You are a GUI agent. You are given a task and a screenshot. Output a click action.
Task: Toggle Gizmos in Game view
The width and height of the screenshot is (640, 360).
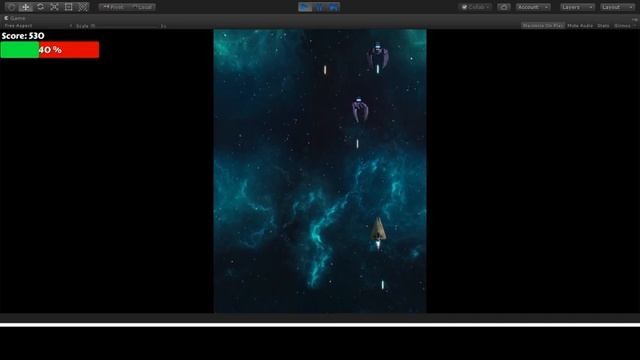[x=624, y=26]
